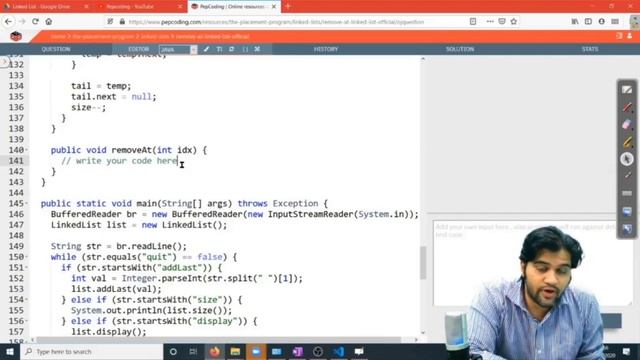The width and height of the screenshot is (640, 360).
Task: Switch to the Google Drive browser tab
Action: click(x=46, y=7)
